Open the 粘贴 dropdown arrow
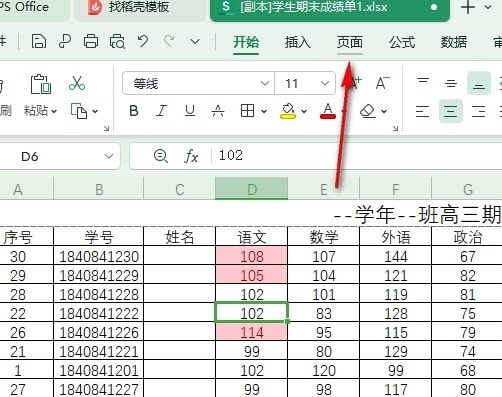This screenshot has width=502, height=397. pos(54,111)
